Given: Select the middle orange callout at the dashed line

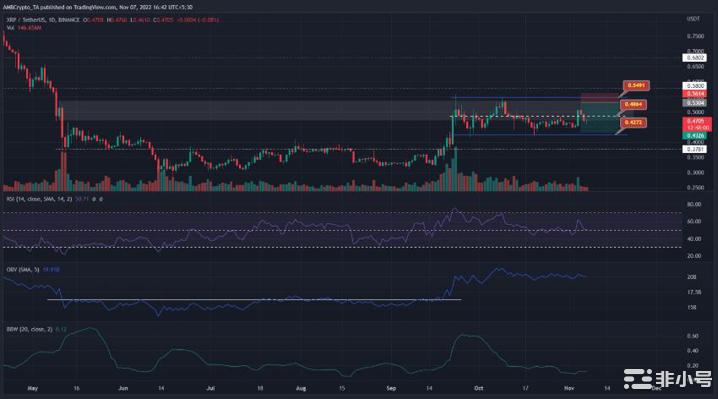Looking at the screenshot, I should coord(633,104).
